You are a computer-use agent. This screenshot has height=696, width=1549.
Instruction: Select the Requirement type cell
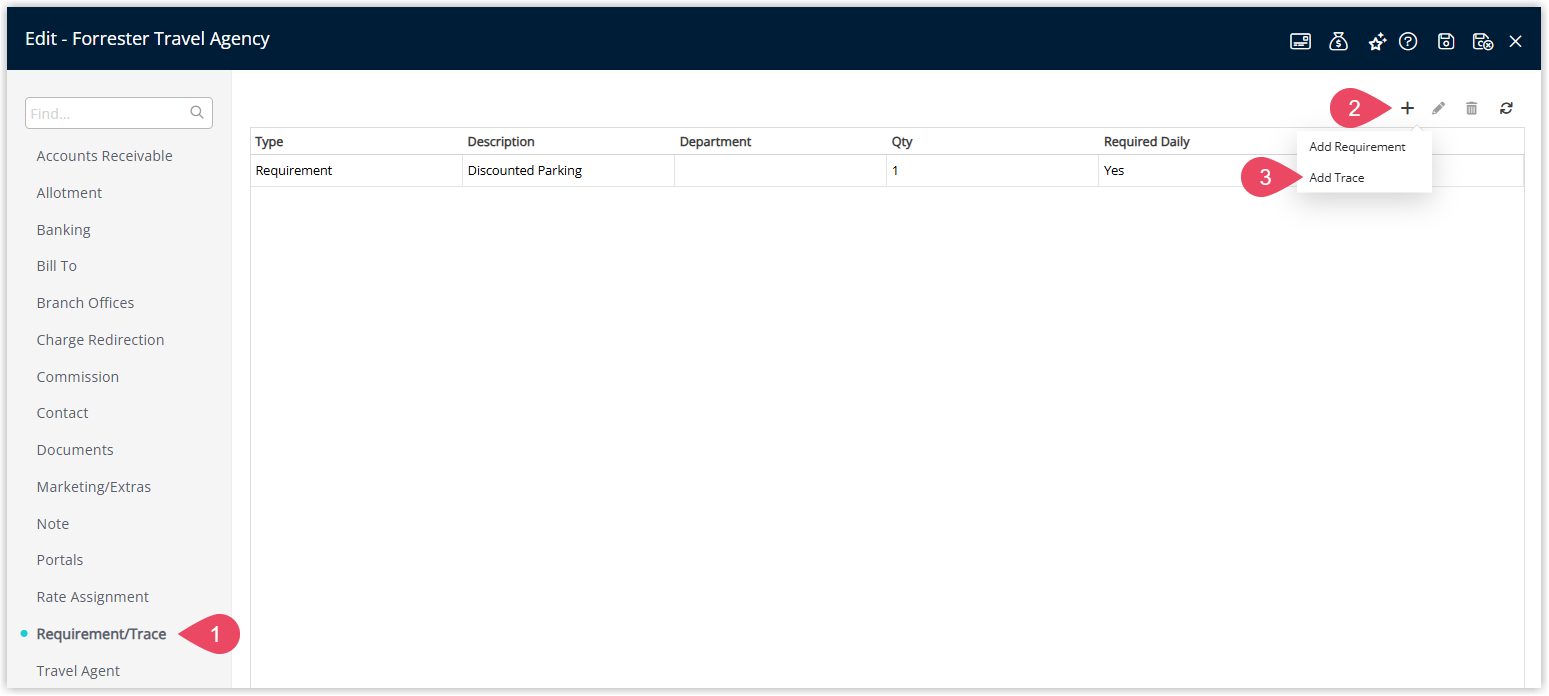coord(356,171)
